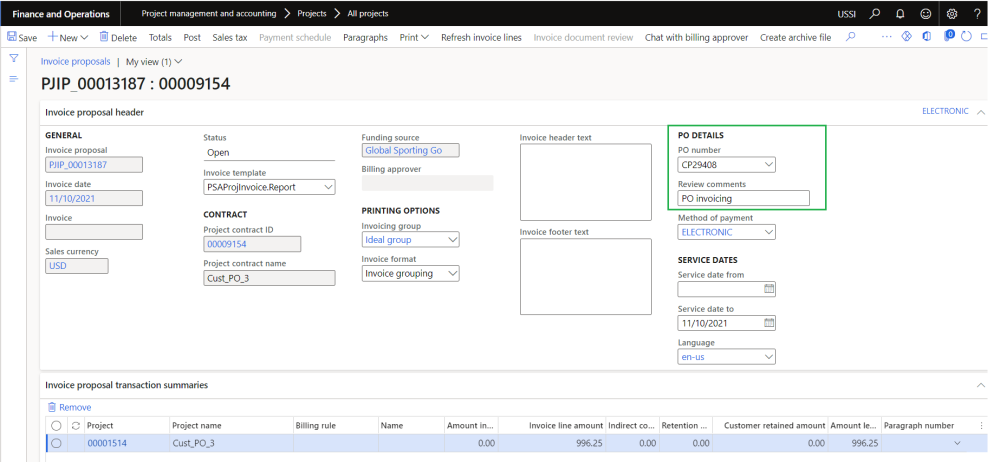
Task: Click the feedback smiley icon
Action: click(925, 13)
